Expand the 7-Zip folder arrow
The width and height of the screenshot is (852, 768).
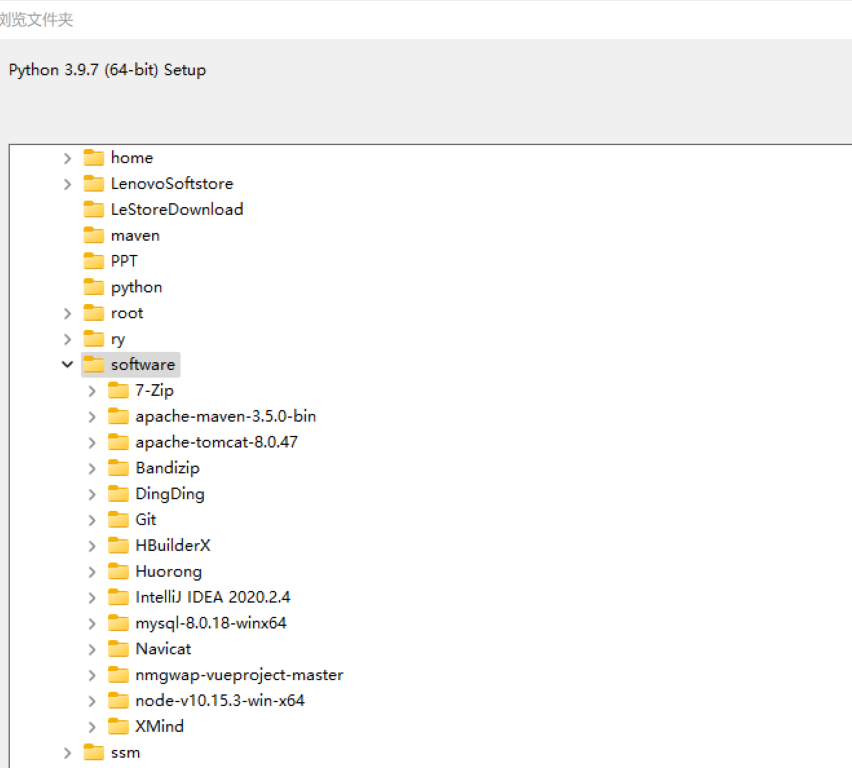[92, 391]
